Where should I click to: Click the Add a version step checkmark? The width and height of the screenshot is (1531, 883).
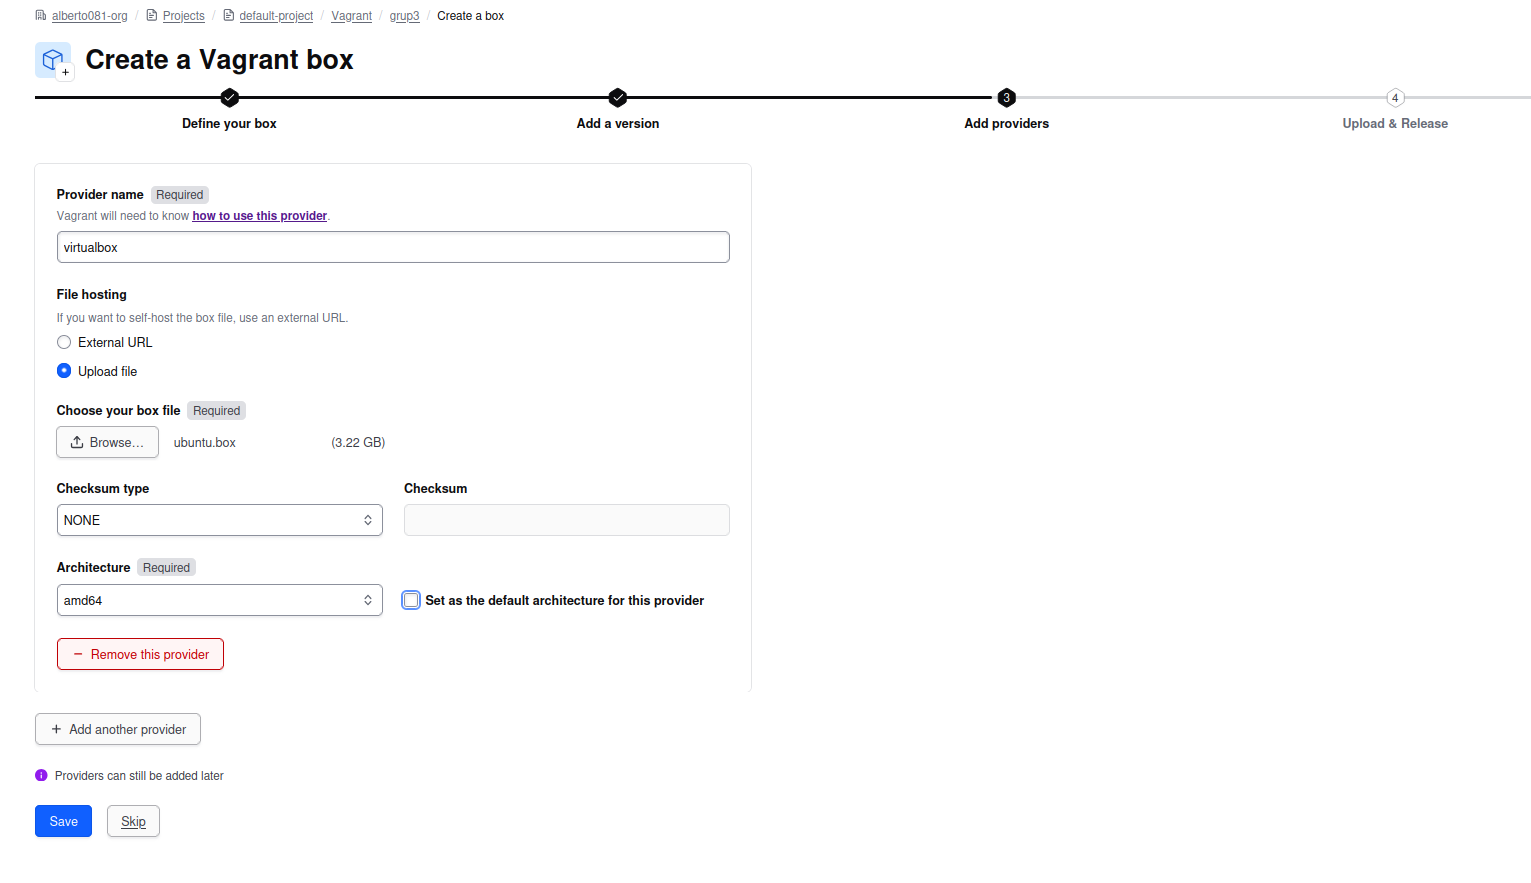click(617, 97)
